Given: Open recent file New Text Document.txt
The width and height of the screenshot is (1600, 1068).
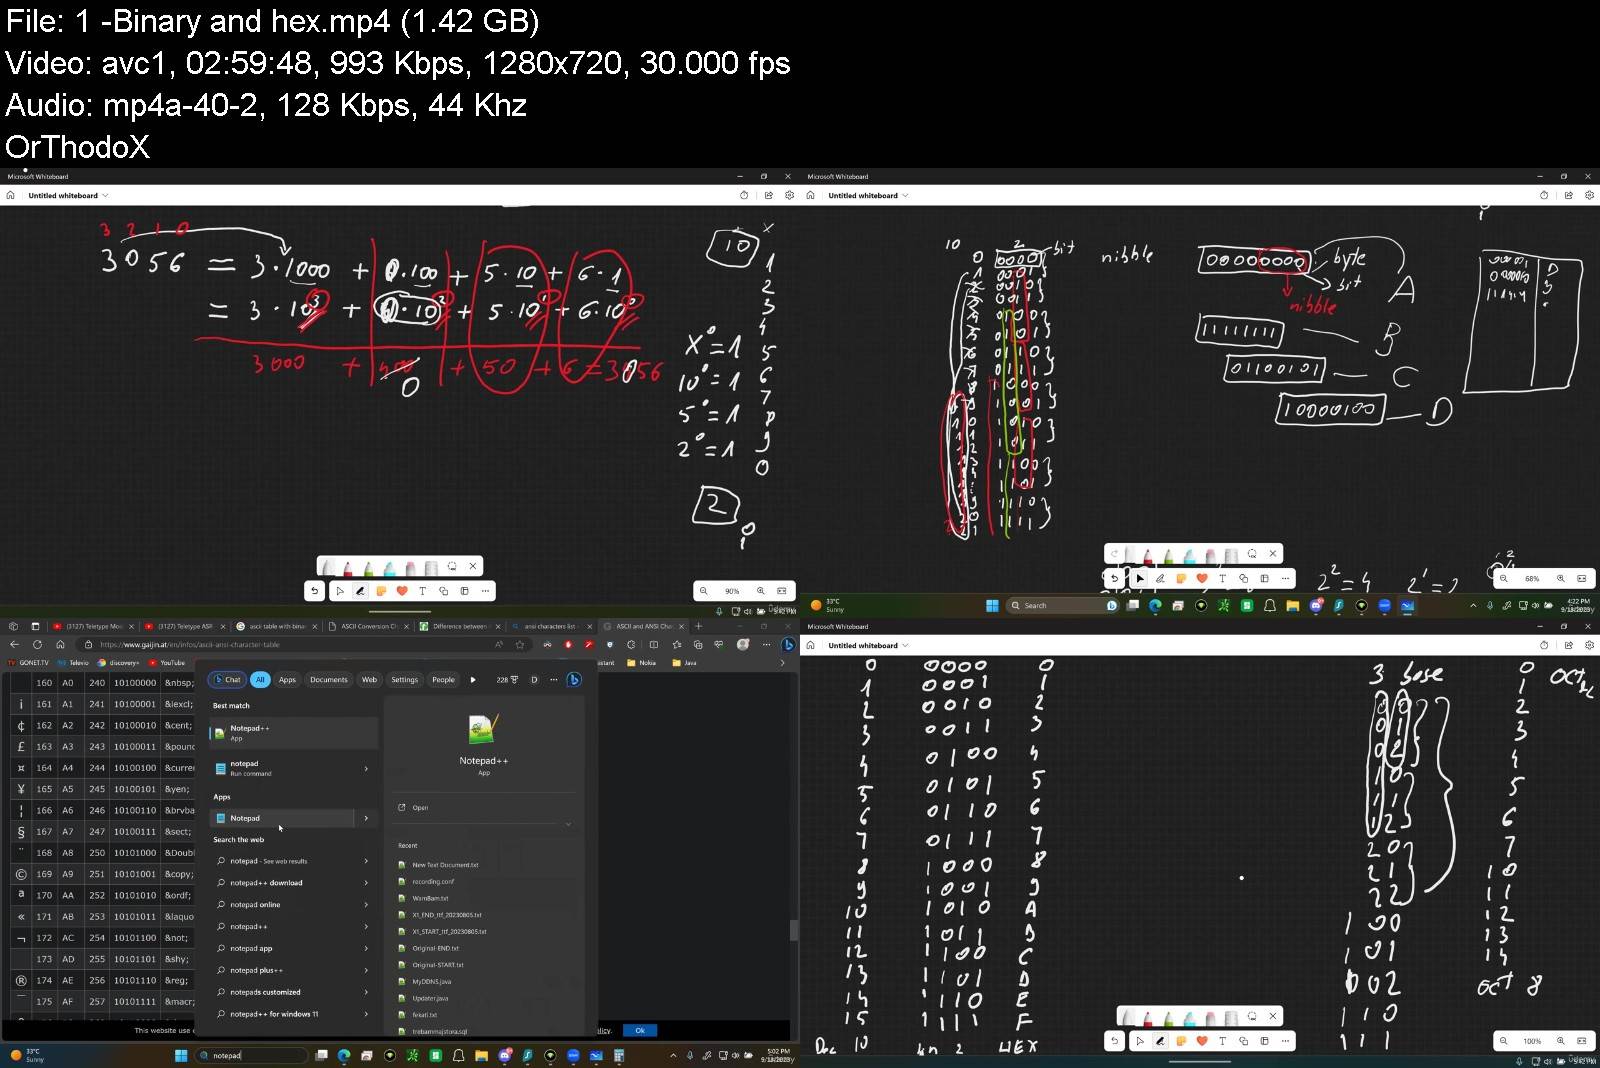Looking at the screenshot, I should (x=445, y=865).
